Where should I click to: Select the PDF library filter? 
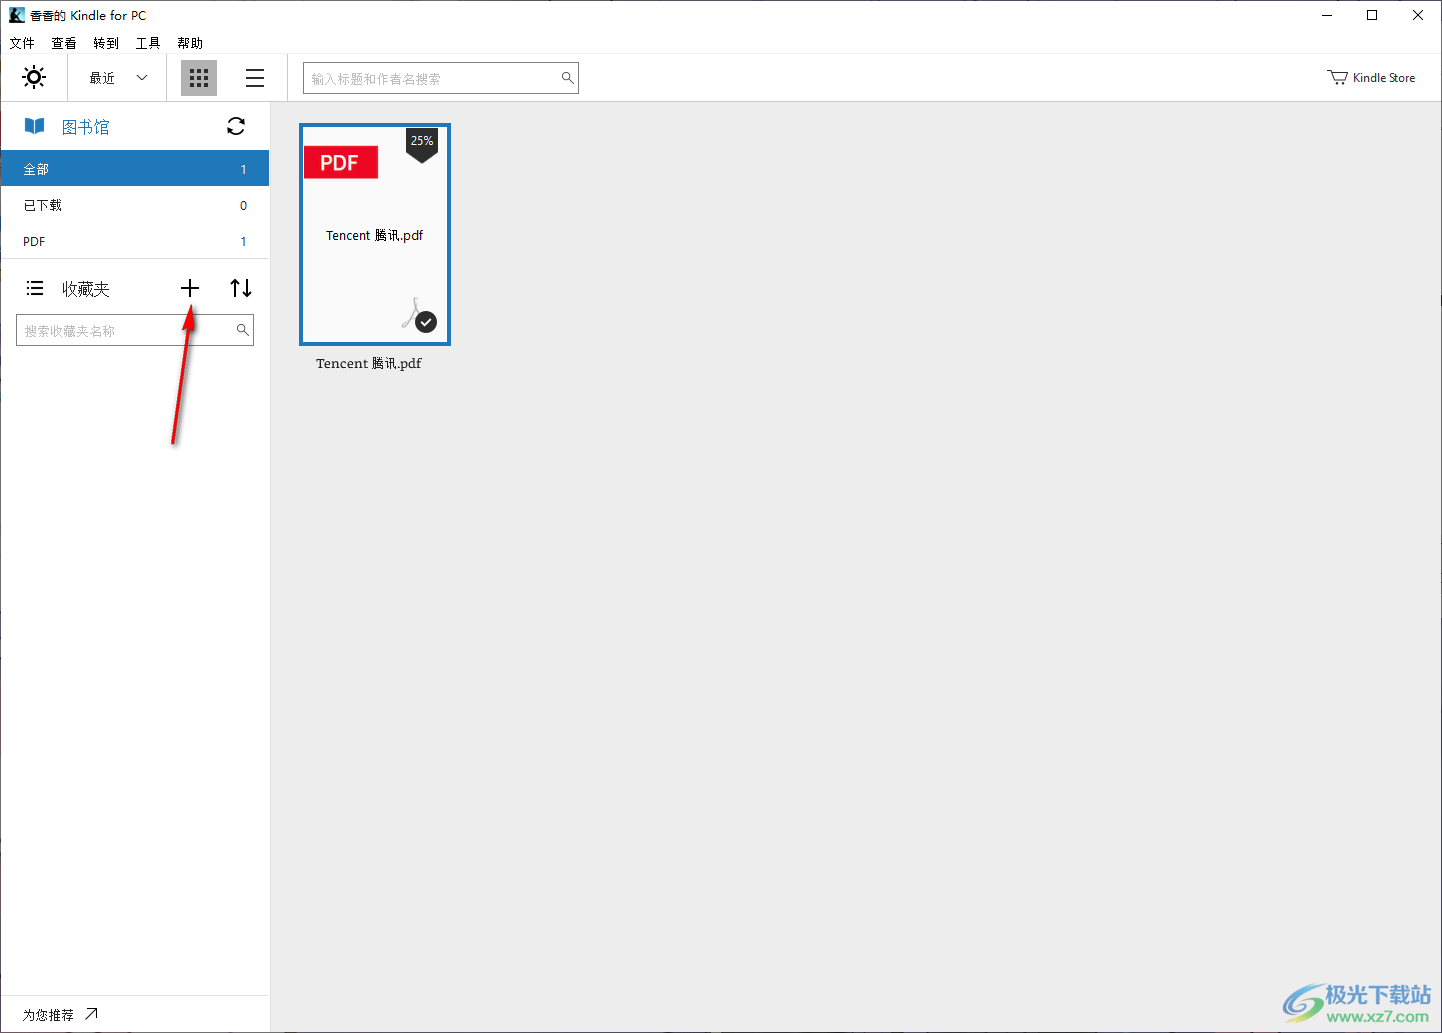(135, 241)
